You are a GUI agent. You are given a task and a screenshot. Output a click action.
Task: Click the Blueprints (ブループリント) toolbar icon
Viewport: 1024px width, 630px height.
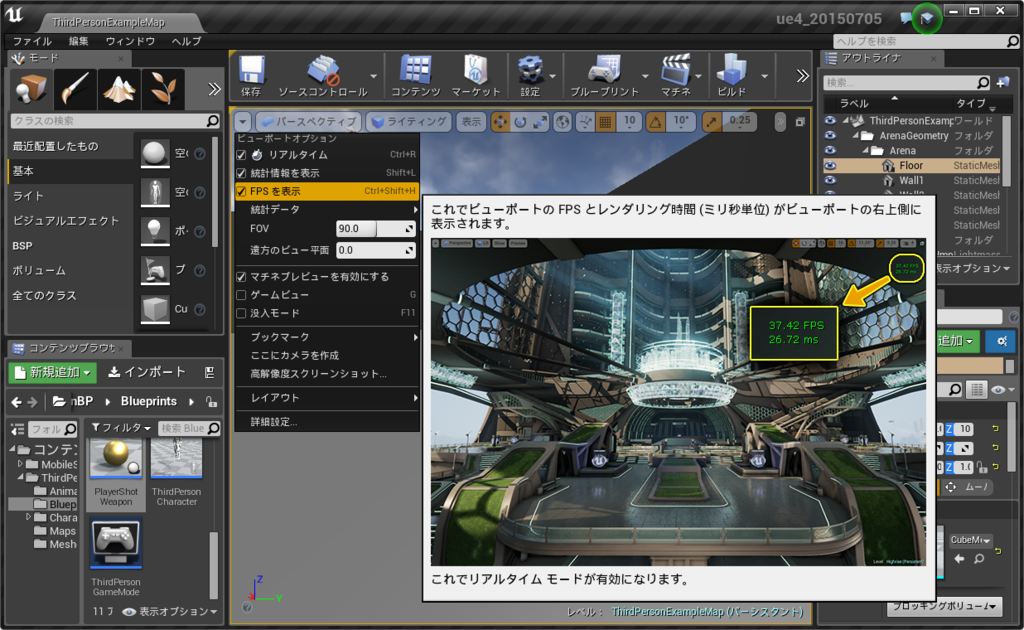pos(605,76)
